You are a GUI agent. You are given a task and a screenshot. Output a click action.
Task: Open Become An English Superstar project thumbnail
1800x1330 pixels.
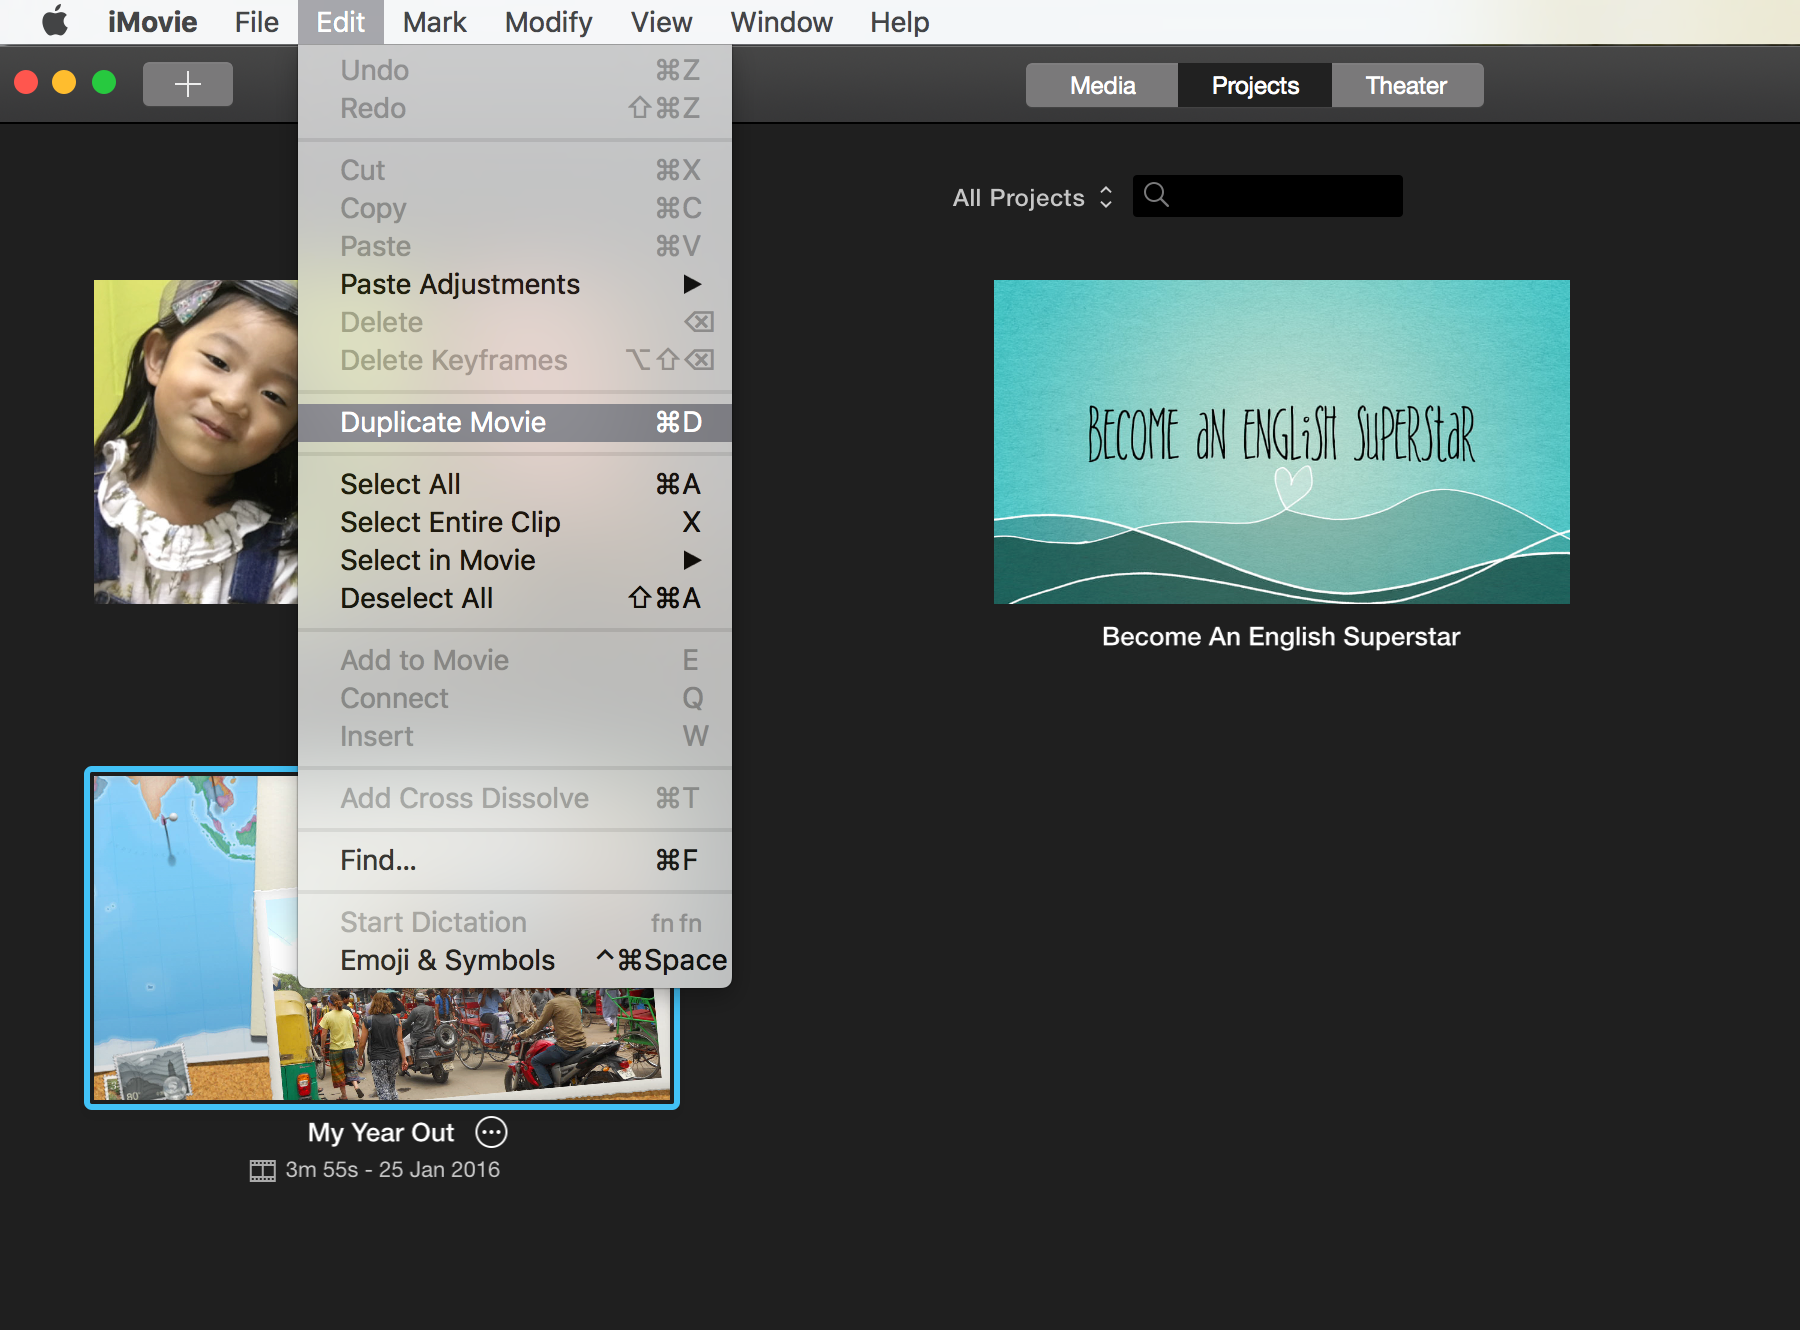coord(1281,442)
